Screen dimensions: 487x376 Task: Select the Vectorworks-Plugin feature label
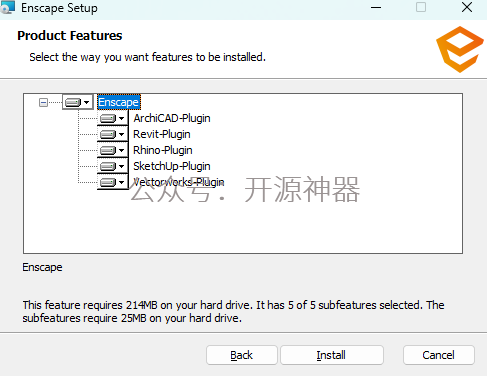click(179, 182)
